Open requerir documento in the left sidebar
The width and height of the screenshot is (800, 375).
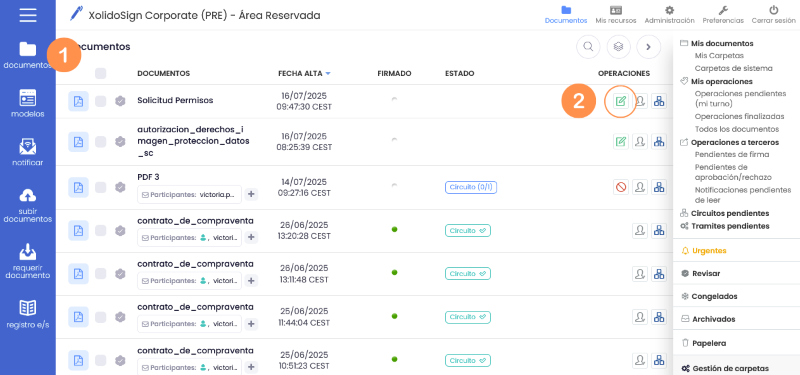pyautogui.click(x=28, y=261)
